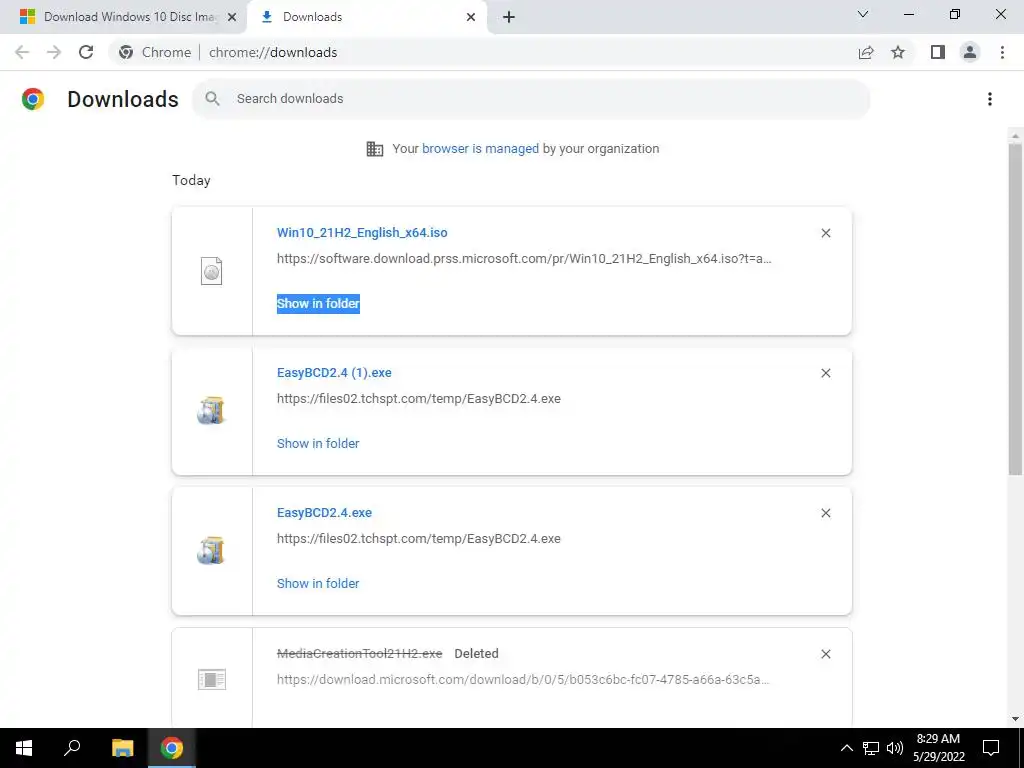
Task: Click the Win10 ISO disc file icon
Action: [x=212, y=271]
